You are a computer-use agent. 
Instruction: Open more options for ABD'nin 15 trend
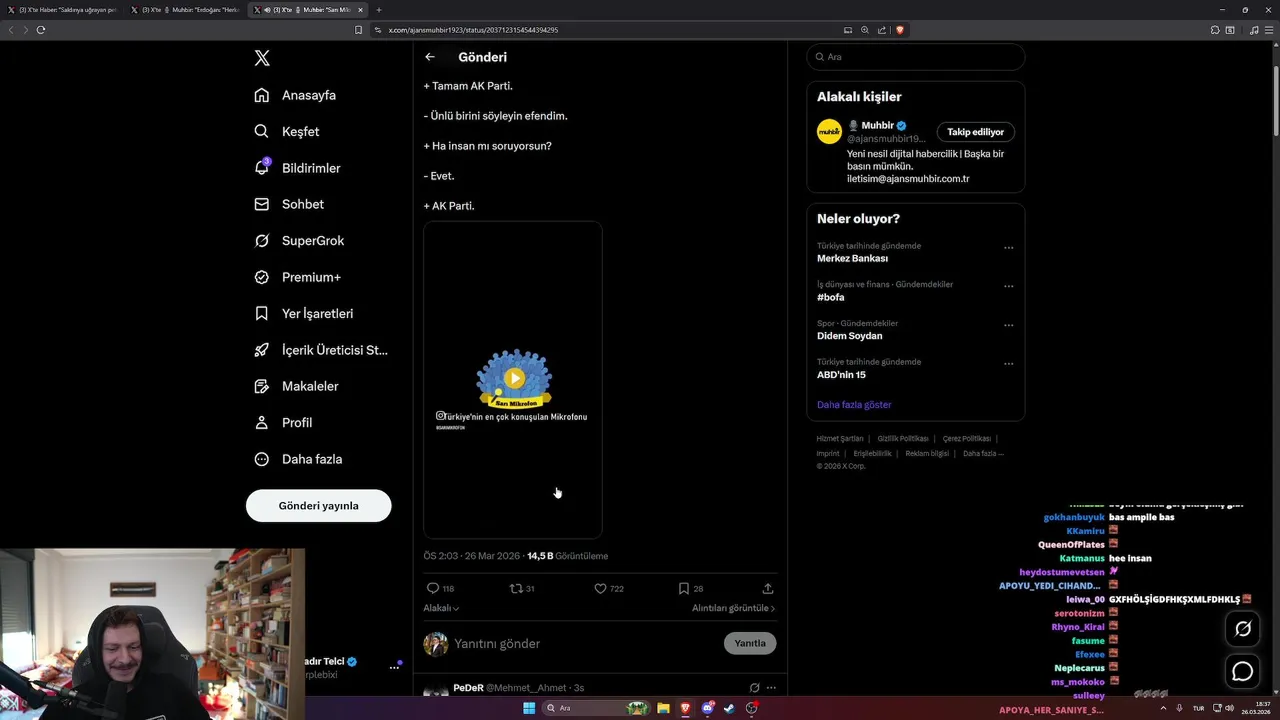(1008, 364)
